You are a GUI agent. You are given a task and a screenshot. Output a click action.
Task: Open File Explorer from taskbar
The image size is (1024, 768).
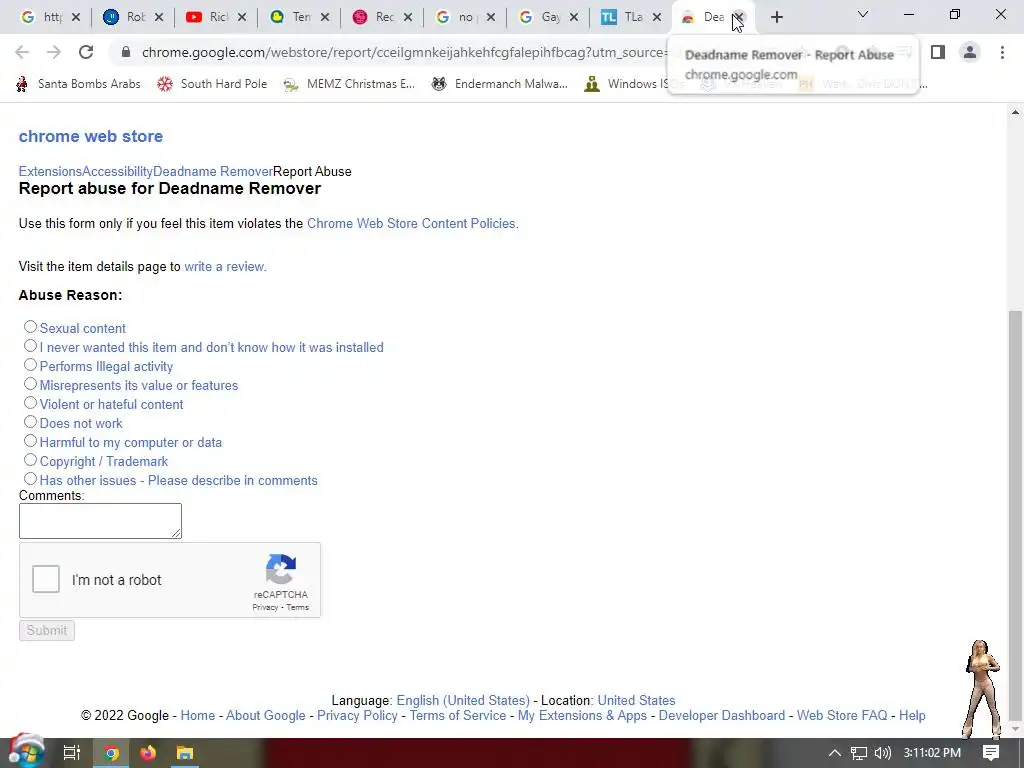pyautogui.click(x=185, y=753)
